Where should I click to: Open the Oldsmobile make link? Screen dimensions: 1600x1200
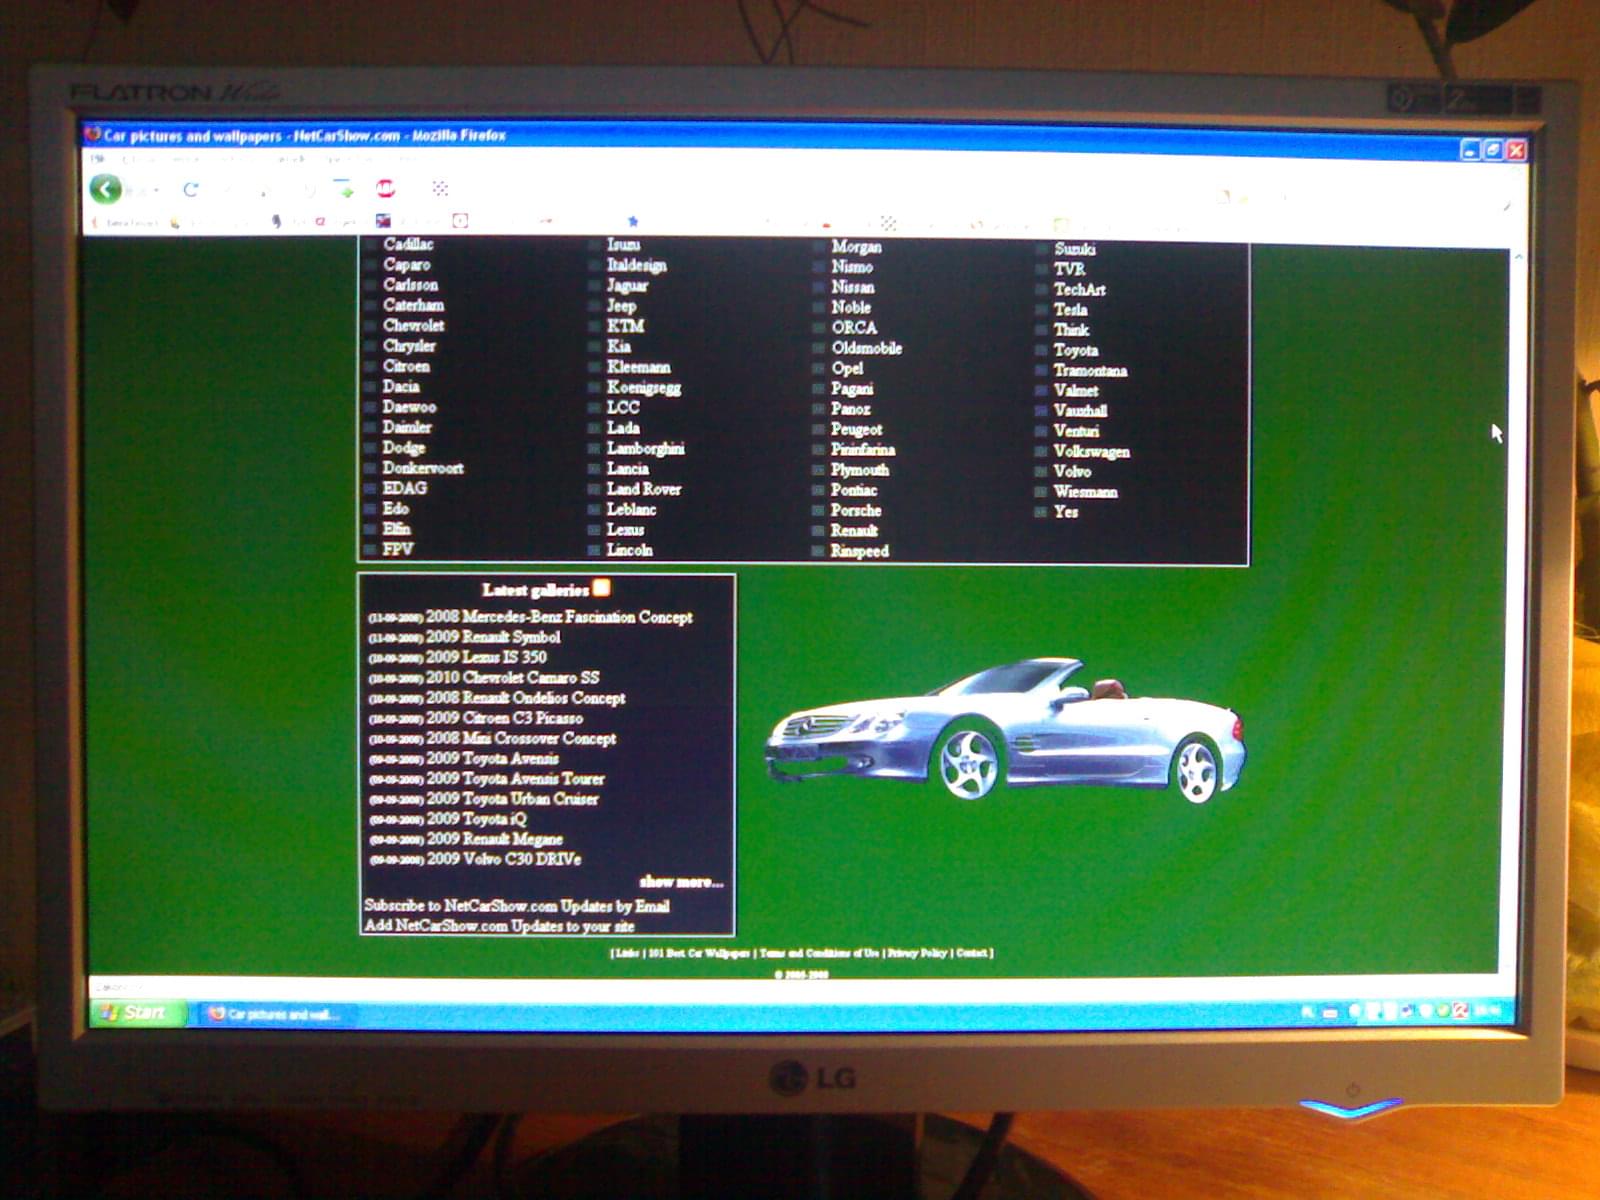pos(866,348)
